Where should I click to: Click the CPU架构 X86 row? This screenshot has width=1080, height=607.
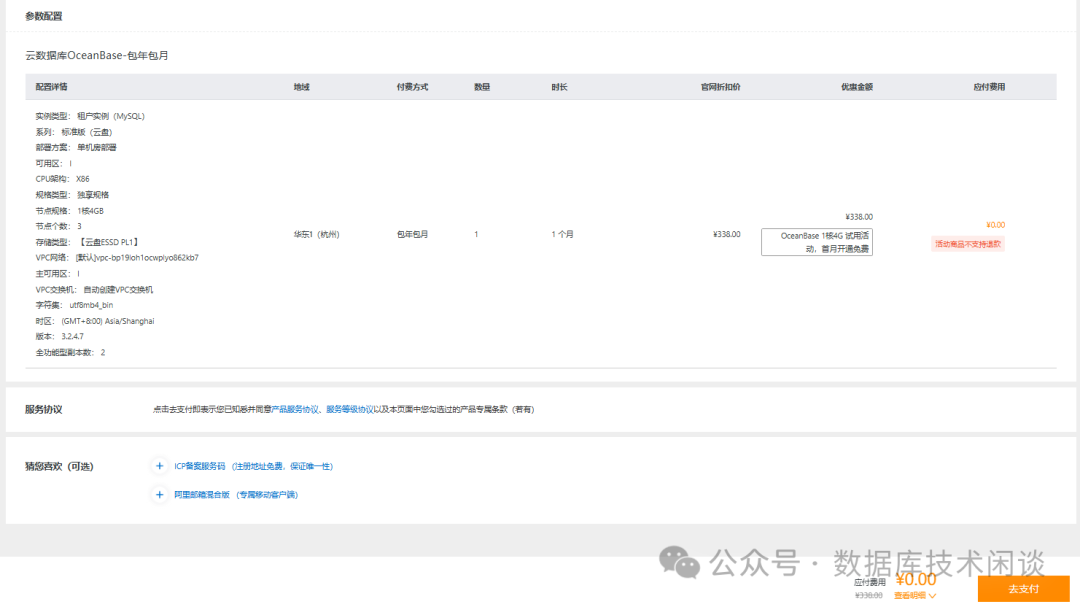tap(63, 178)
